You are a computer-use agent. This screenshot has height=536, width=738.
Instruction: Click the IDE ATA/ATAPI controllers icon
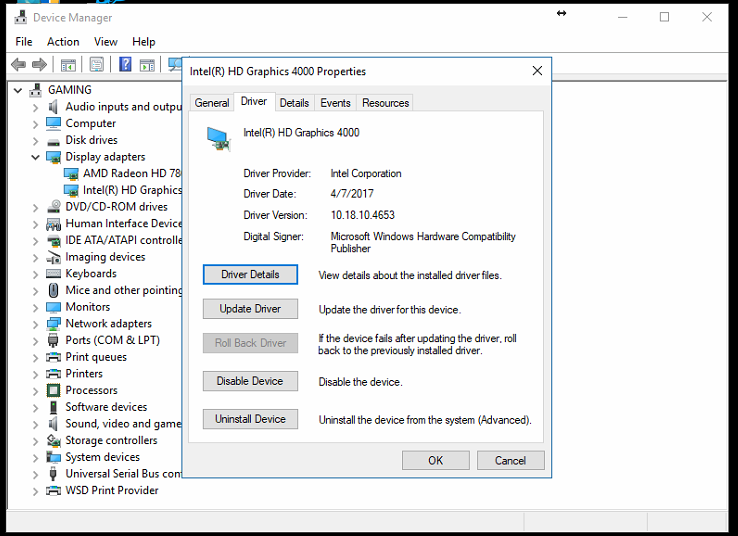point(54,240)
